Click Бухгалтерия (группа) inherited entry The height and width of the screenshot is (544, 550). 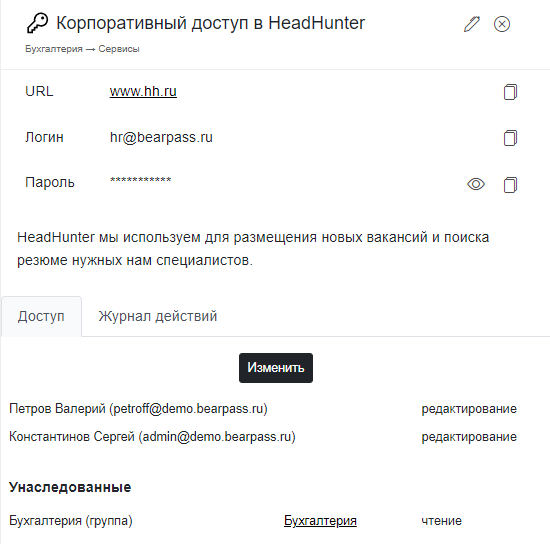coord(71,521)
